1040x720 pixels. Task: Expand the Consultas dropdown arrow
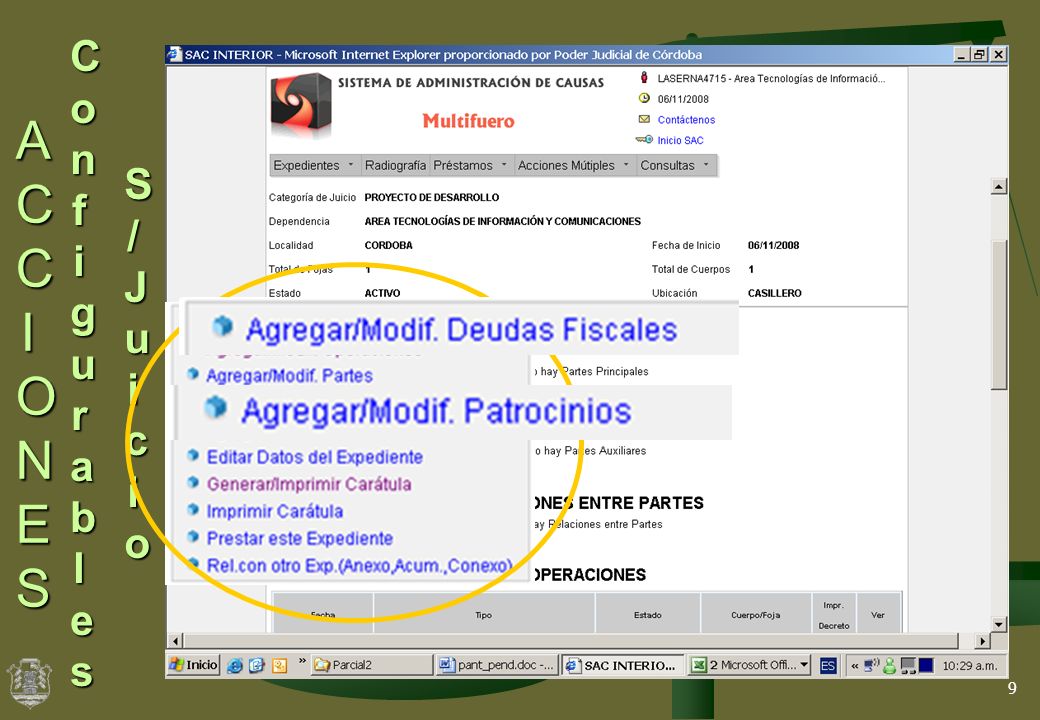(706, 164)
